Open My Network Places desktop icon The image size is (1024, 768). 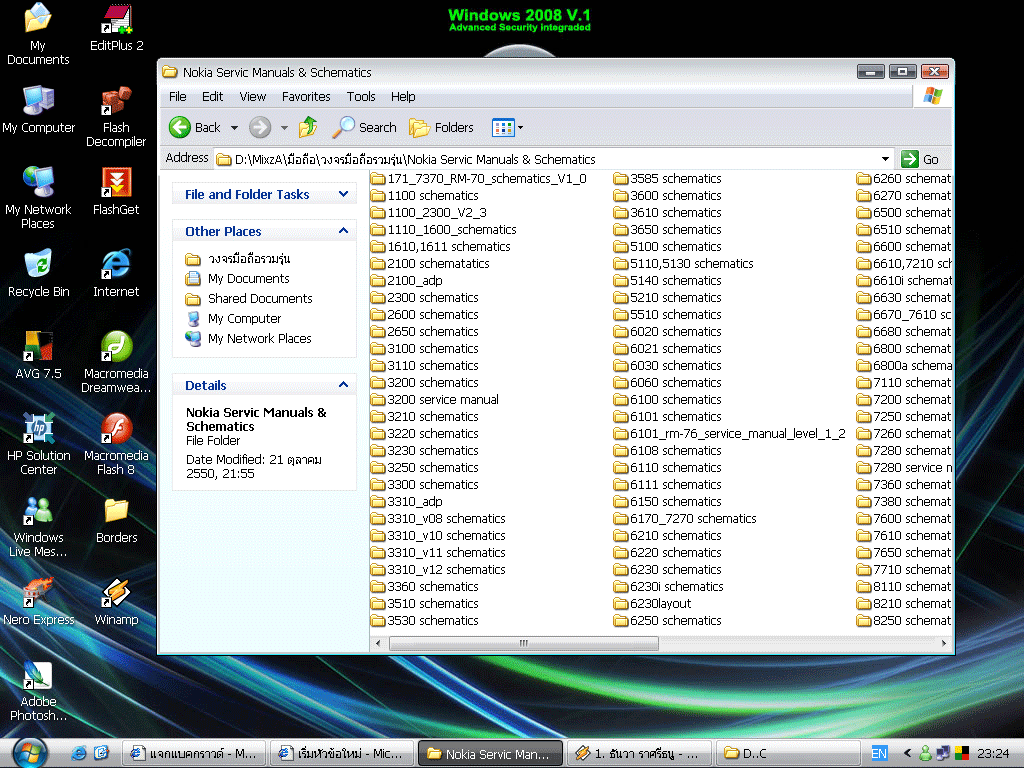coord(38,198)
